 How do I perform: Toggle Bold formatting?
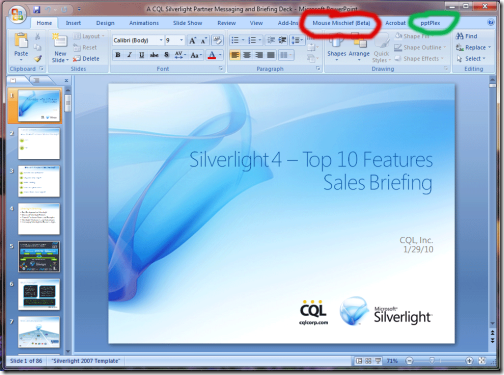tap(118, 55)
